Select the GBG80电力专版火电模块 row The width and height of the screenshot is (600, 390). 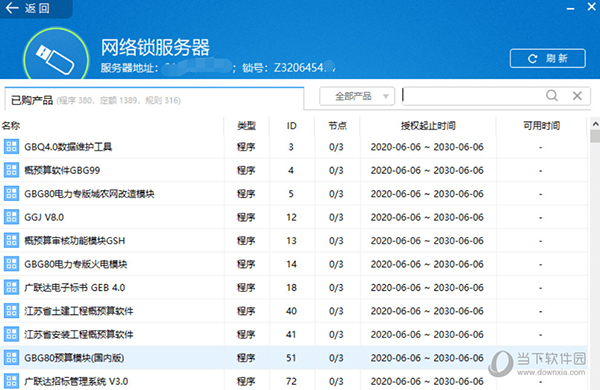point(293,264)
